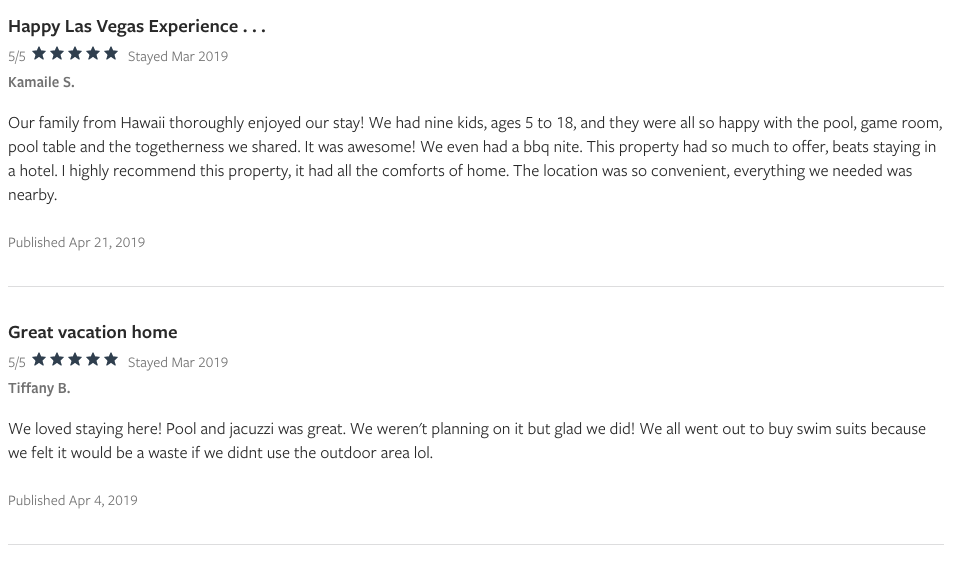Click 'Published Apr 21, 2019' date text
The width and height of the screenshot is (955, 561).
click(77, 242)
